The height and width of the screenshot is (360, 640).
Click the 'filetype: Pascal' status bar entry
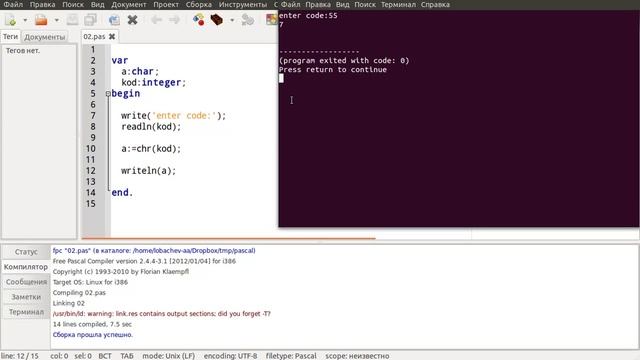click(x=291, y=356)
